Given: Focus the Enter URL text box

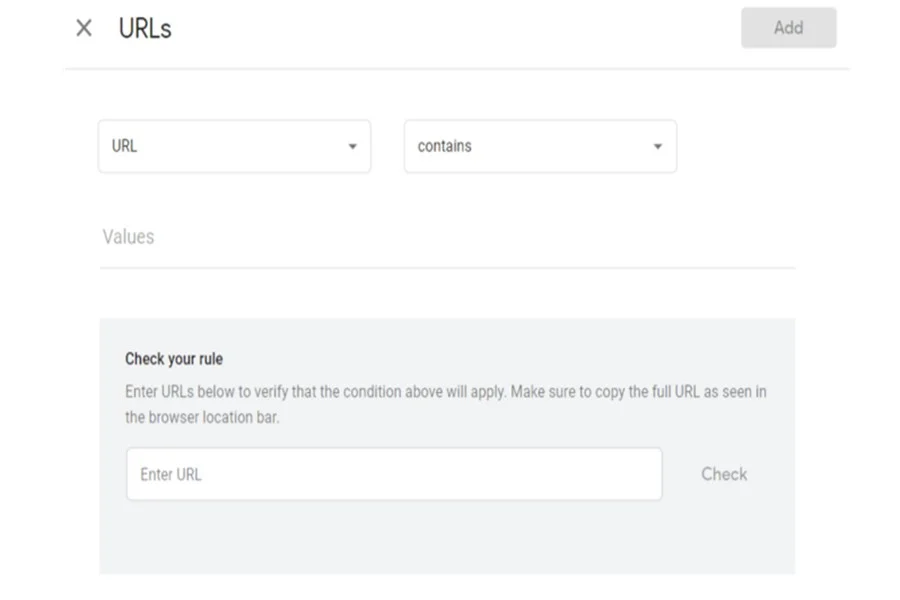Looking at the screenshot, I should (394, 474).
